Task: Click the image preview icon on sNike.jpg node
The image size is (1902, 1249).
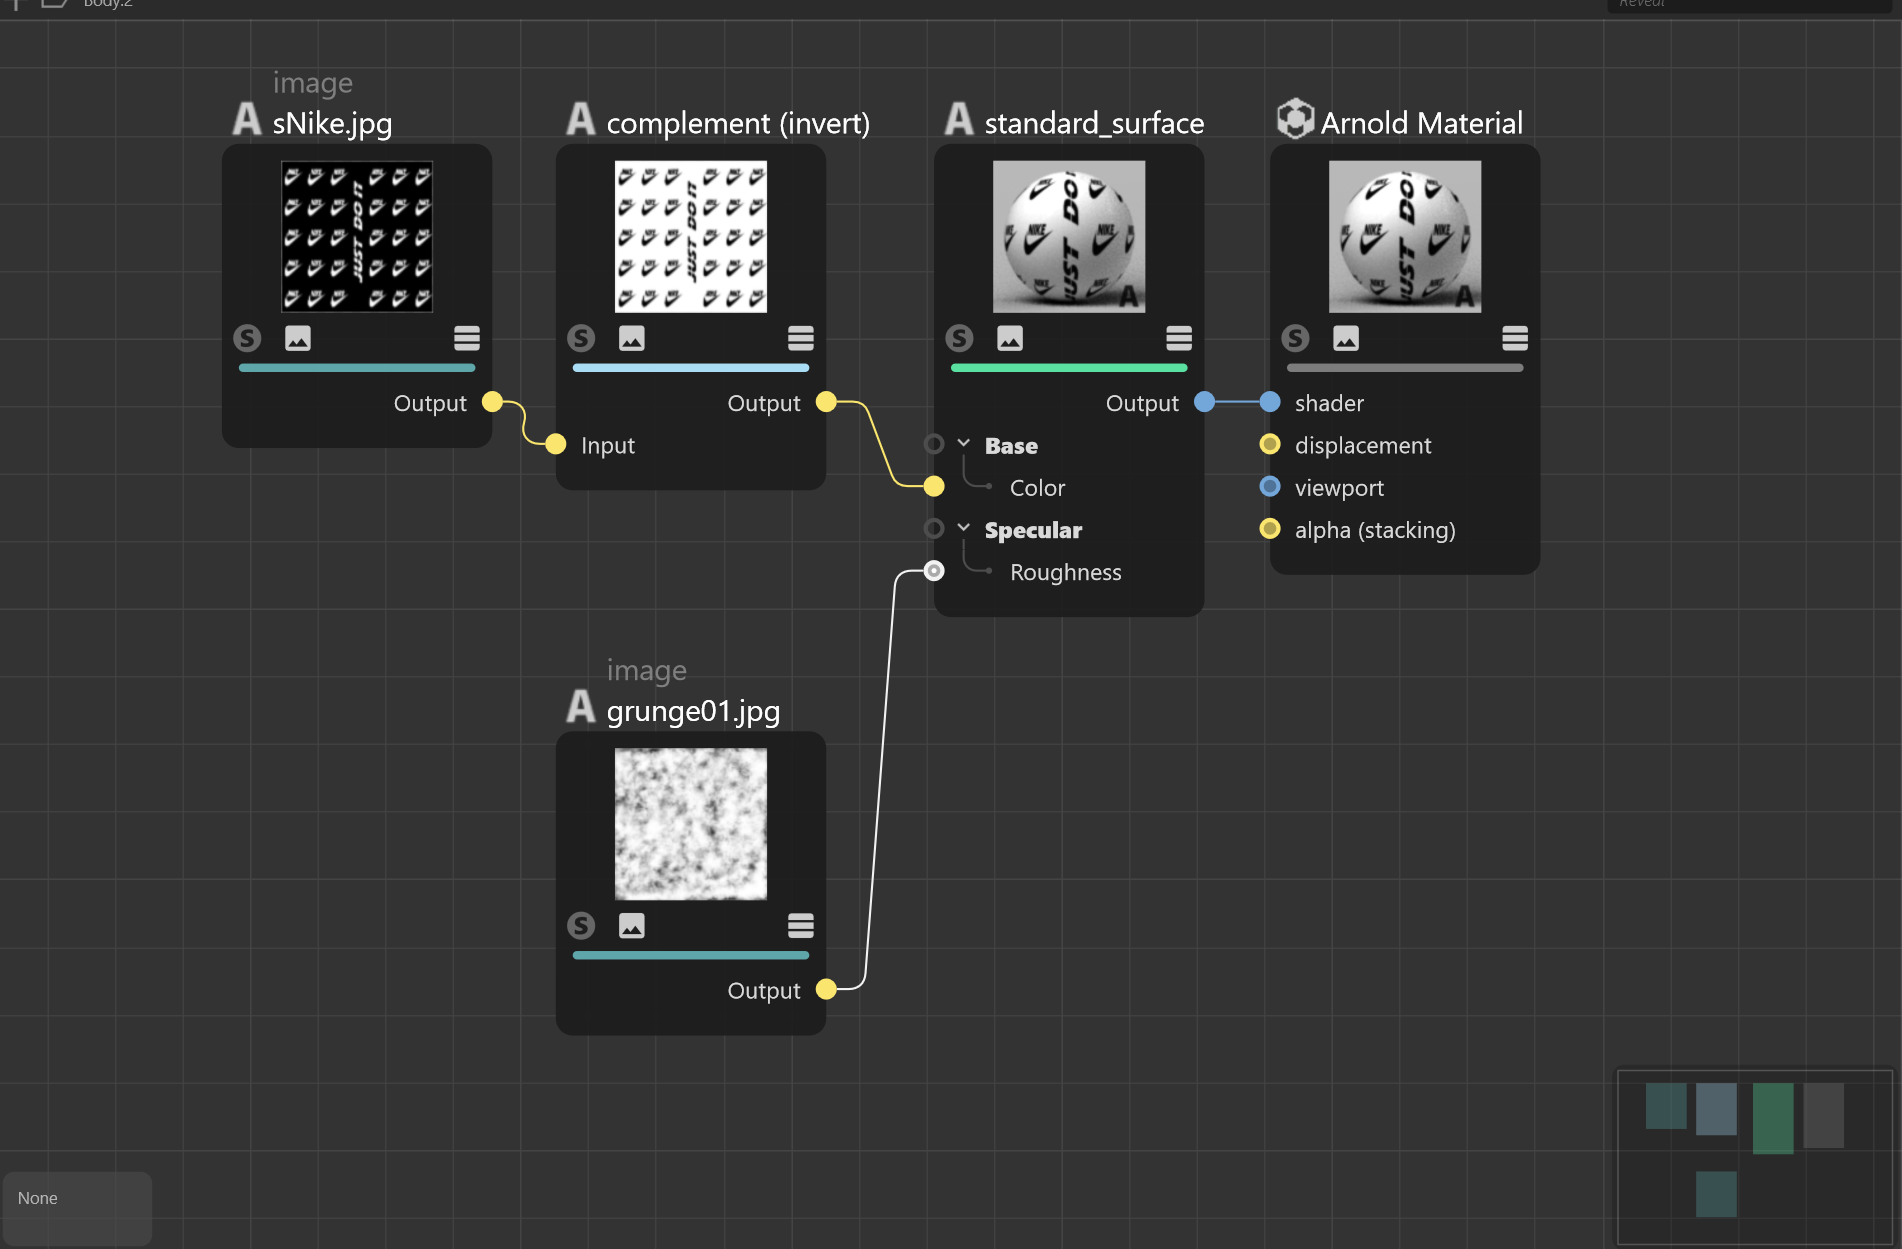Action: click(298, 338)
